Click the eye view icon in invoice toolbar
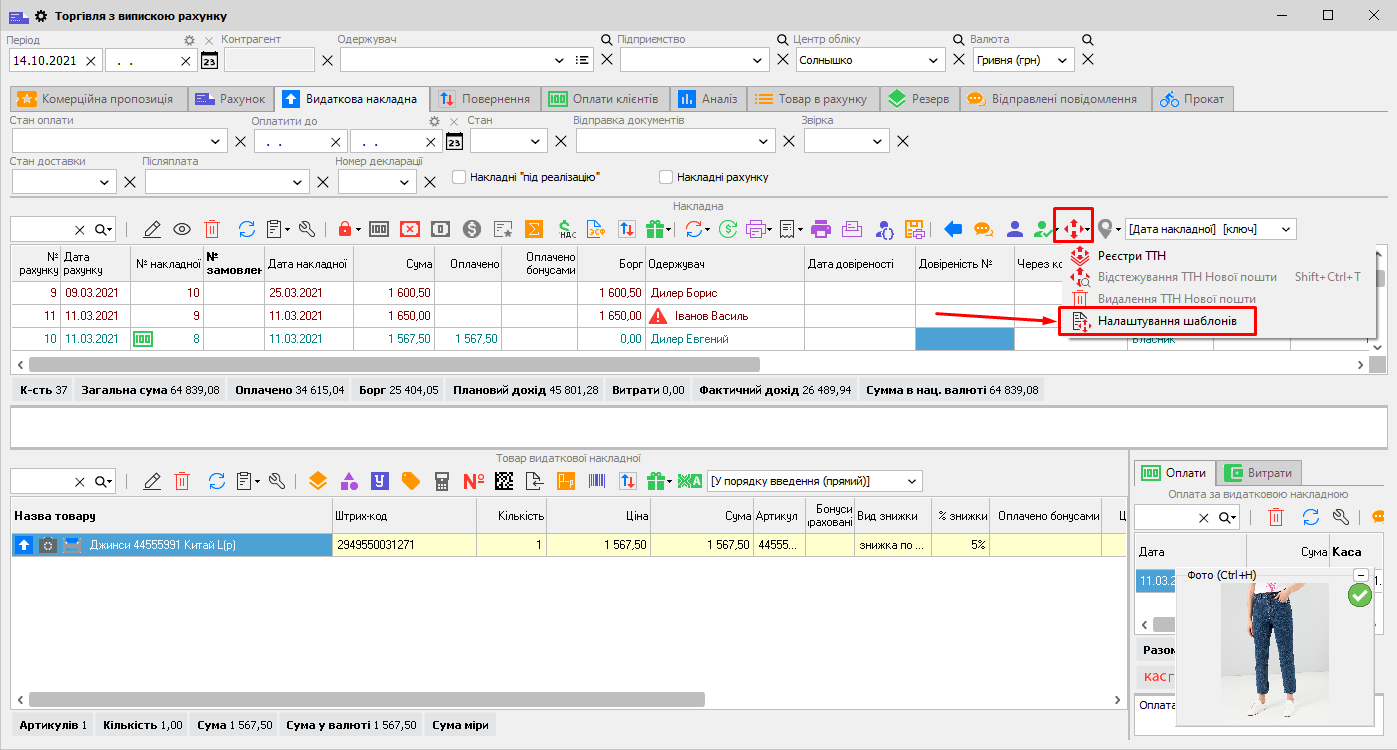The image size is (1397, 750). (182, 229)
